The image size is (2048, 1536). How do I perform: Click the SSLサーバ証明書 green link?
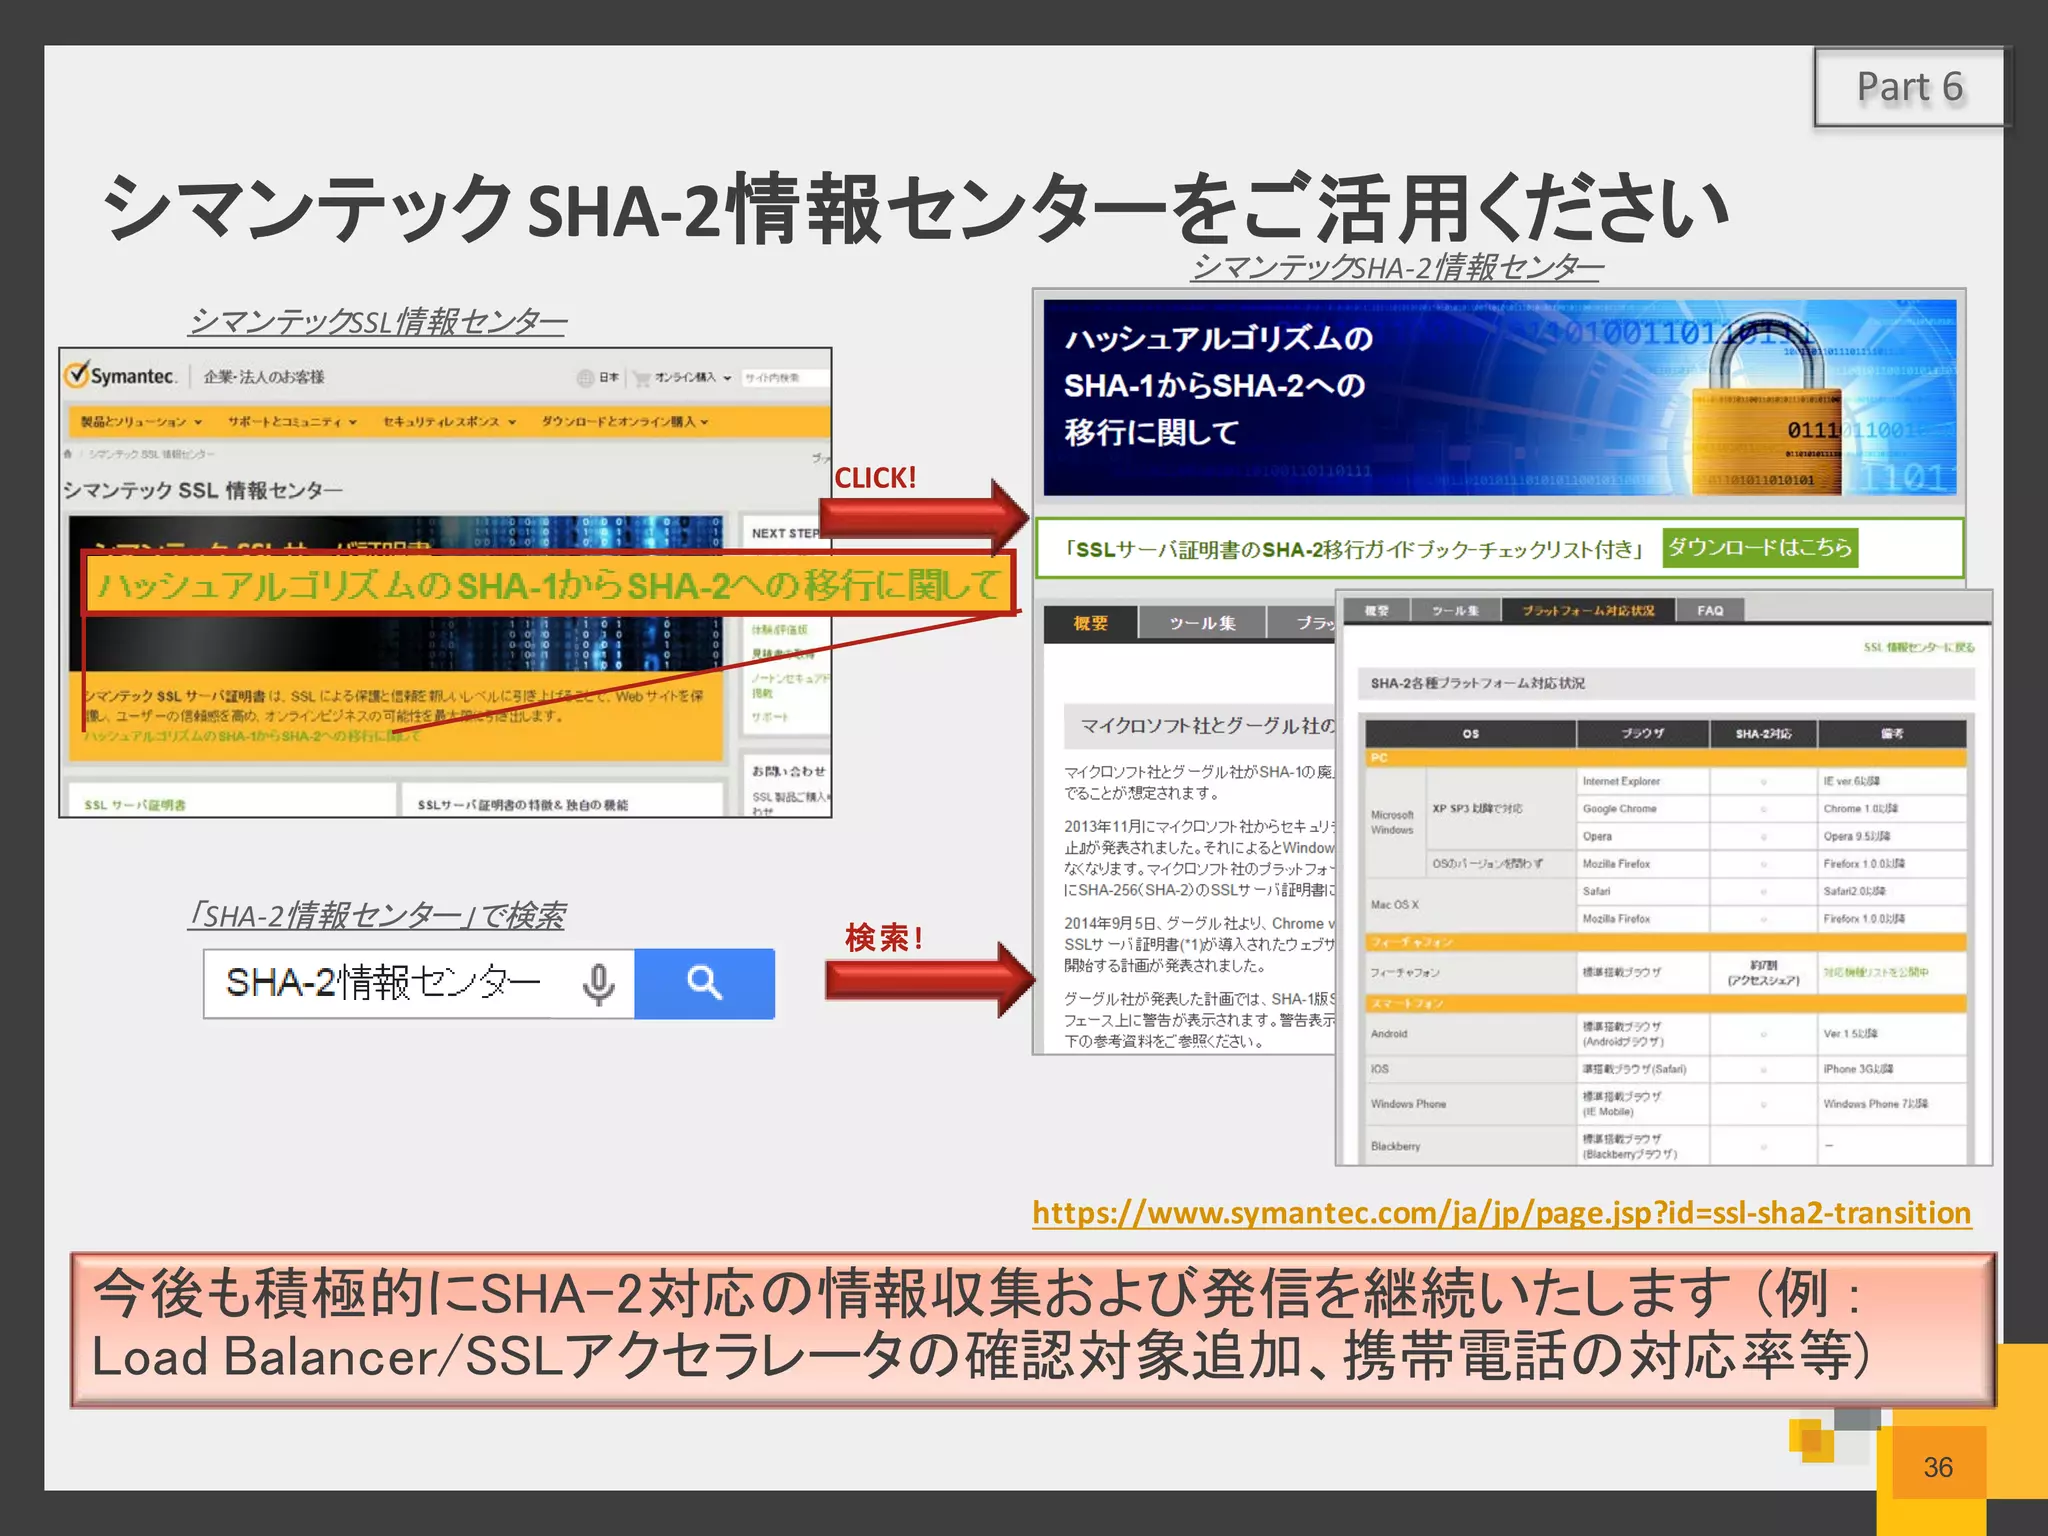tap(135, 805)
